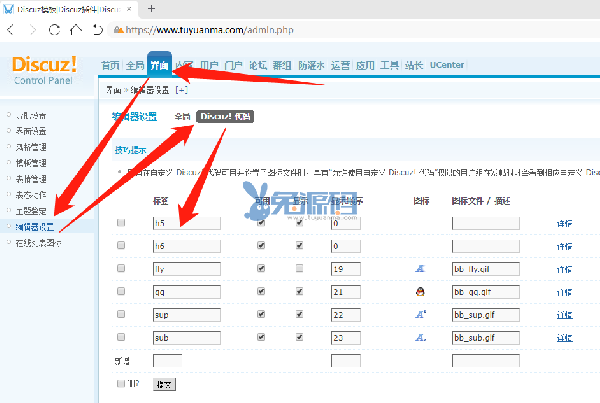Toggle 可用 checkbox in the qq row
The height and width of the screenshot is (403, 600).
pyautogui.click(x=261, y=291)
